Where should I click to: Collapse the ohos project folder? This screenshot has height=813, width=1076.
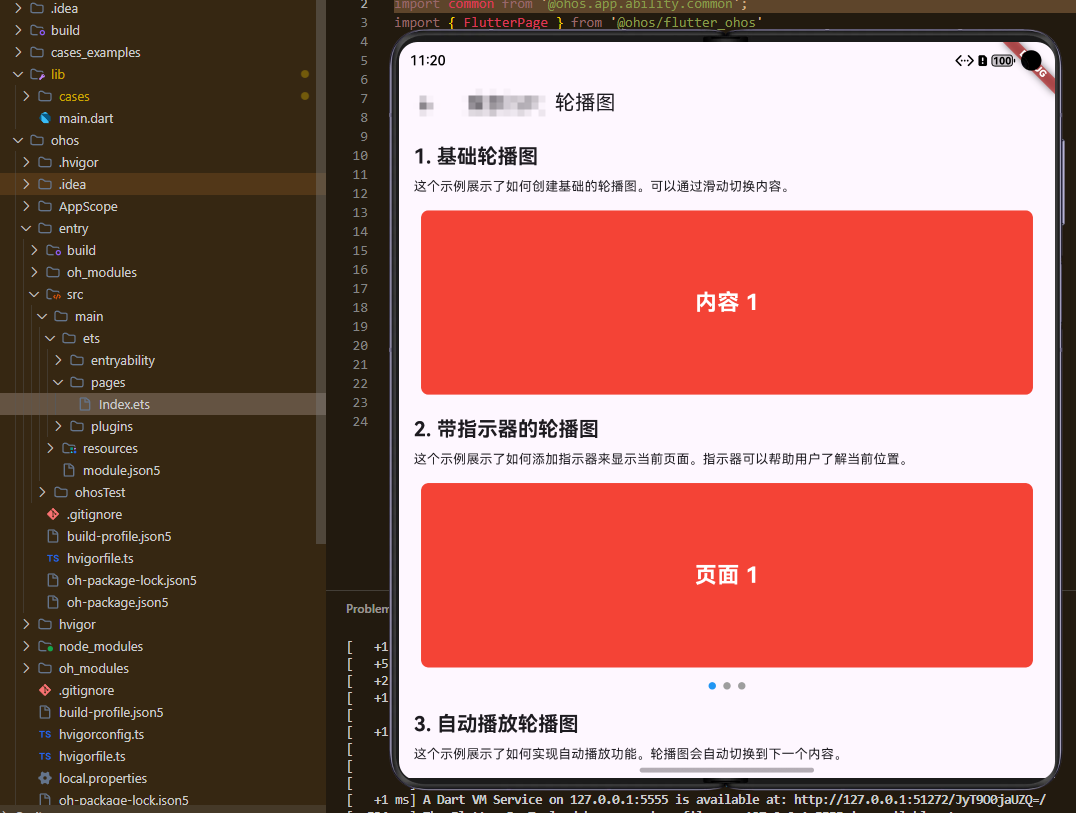click(x=17, y=140)
